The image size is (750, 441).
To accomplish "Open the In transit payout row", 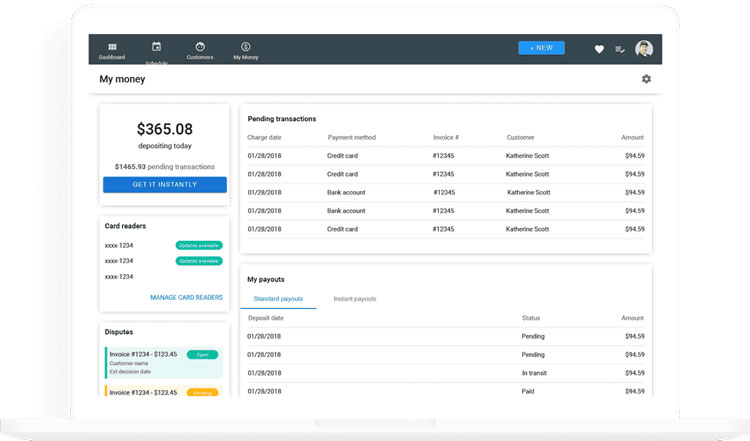I will click(x=446, y=372).
